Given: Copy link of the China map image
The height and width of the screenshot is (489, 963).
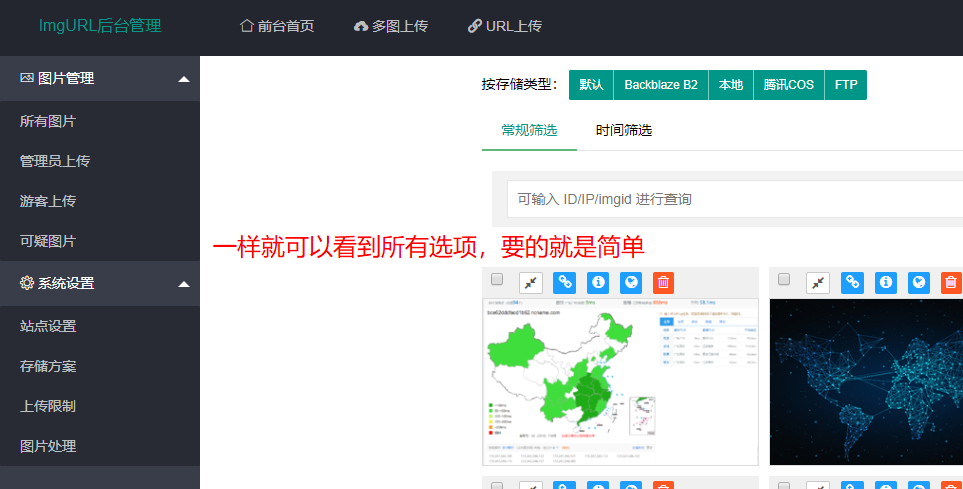Looking at the screenshot, I should tap(565, 283).
